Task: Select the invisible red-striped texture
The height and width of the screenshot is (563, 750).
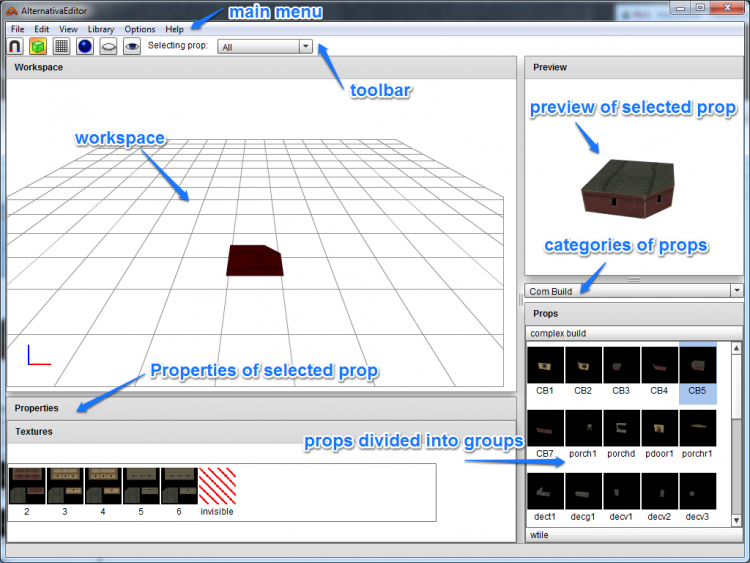Action: [x=217, y=486]
